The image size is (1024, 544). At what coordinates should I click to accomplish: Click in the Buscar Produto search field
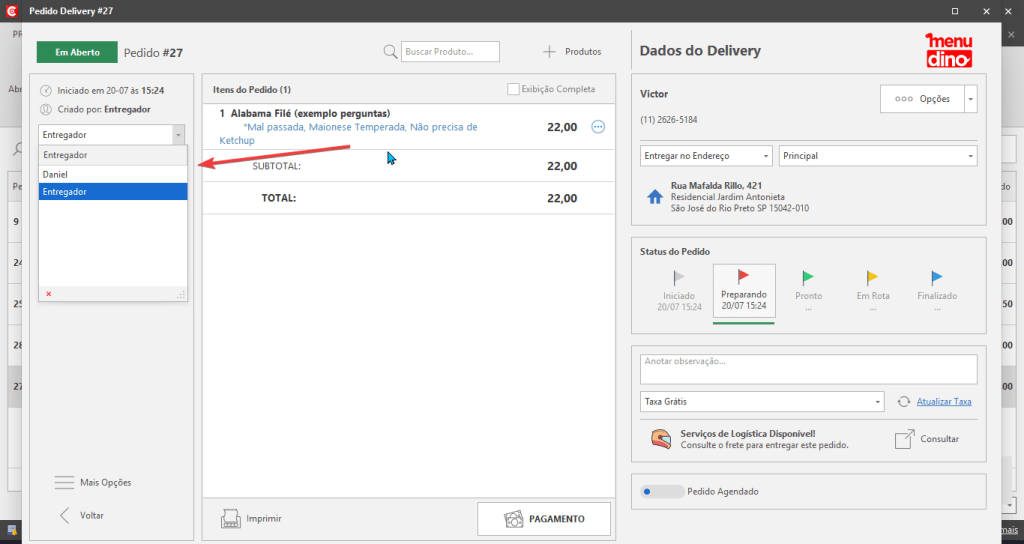[x=450, y=52]
